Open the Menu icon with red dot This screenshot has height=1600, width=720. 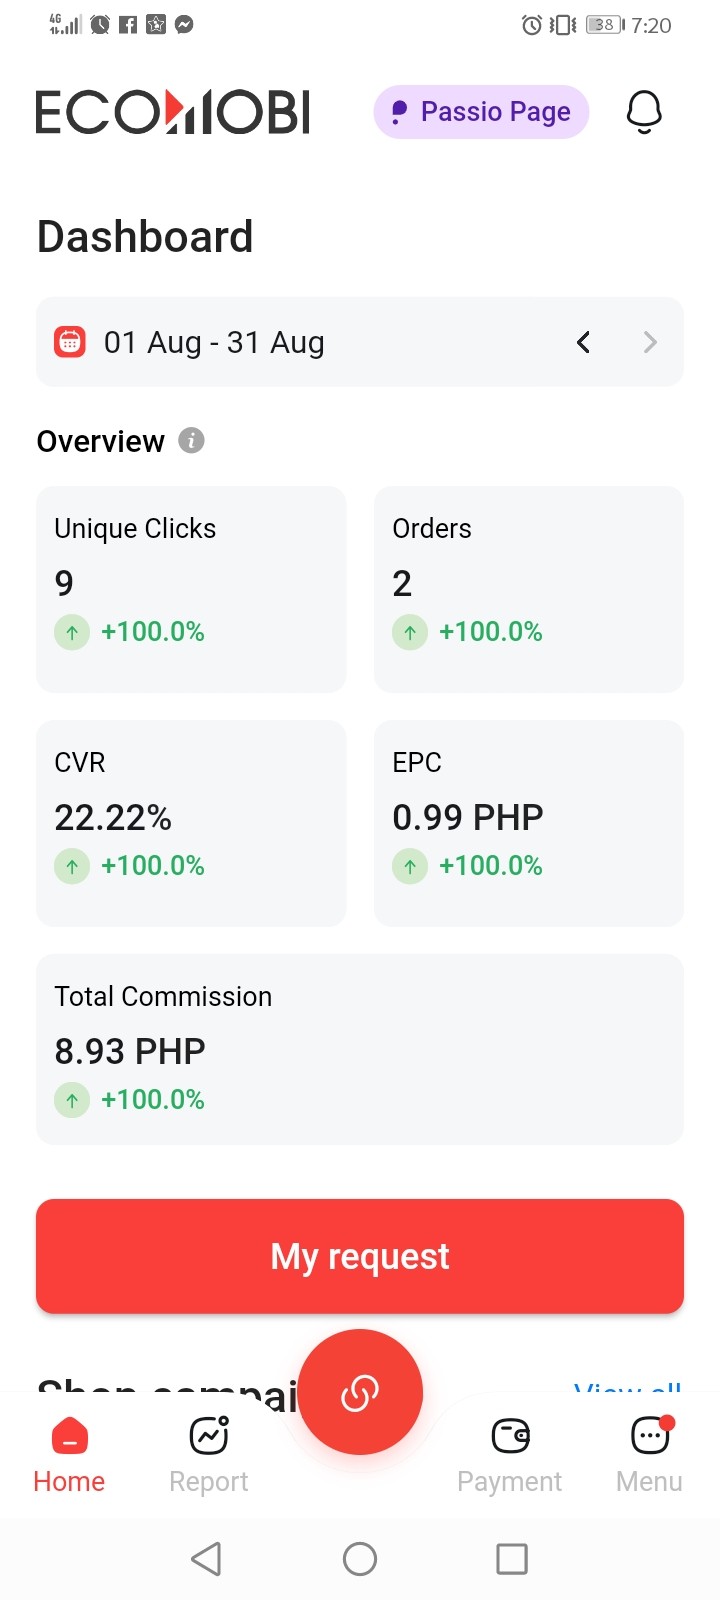click(650, 1436)
